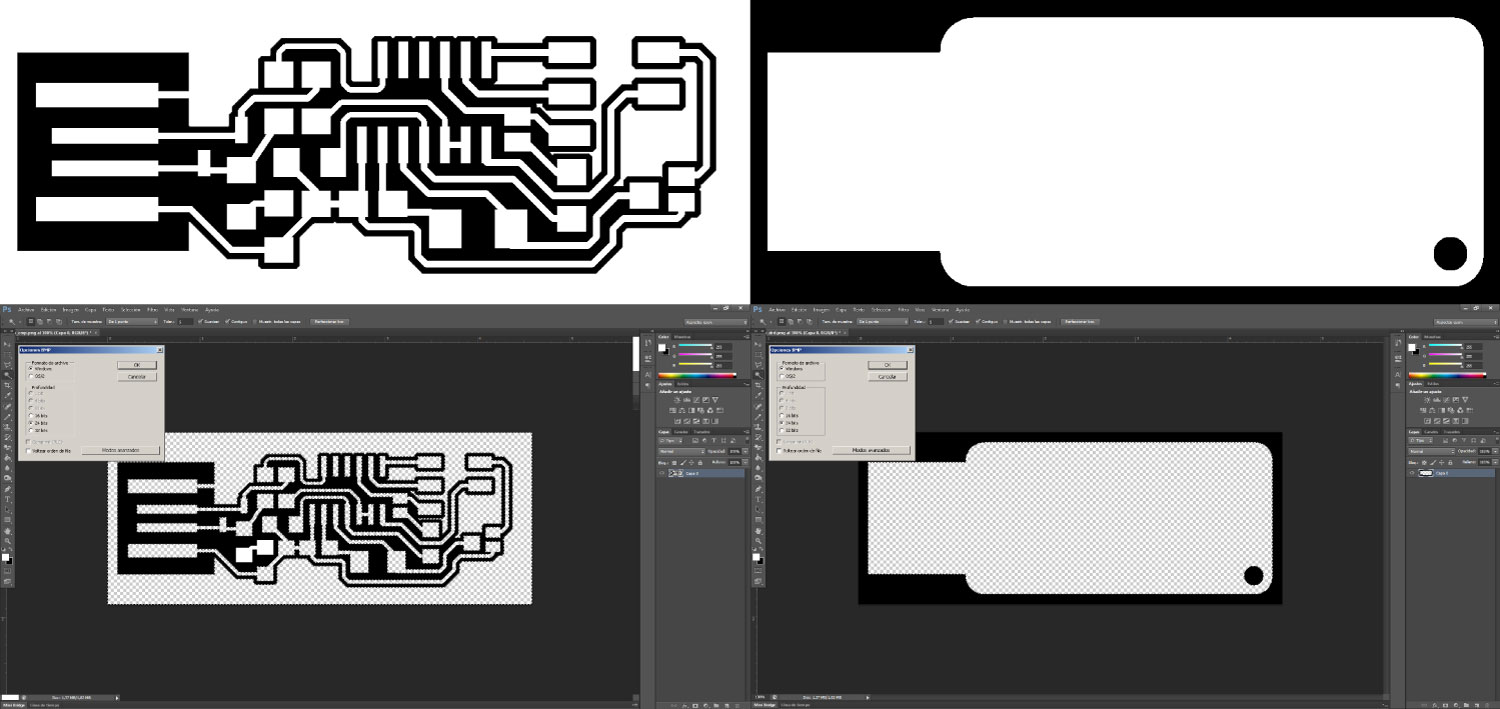Add Levels adjustment in left window Ajustes panel
The width and height of the screenshot is (1500, 709).
(x=687, y=399)
